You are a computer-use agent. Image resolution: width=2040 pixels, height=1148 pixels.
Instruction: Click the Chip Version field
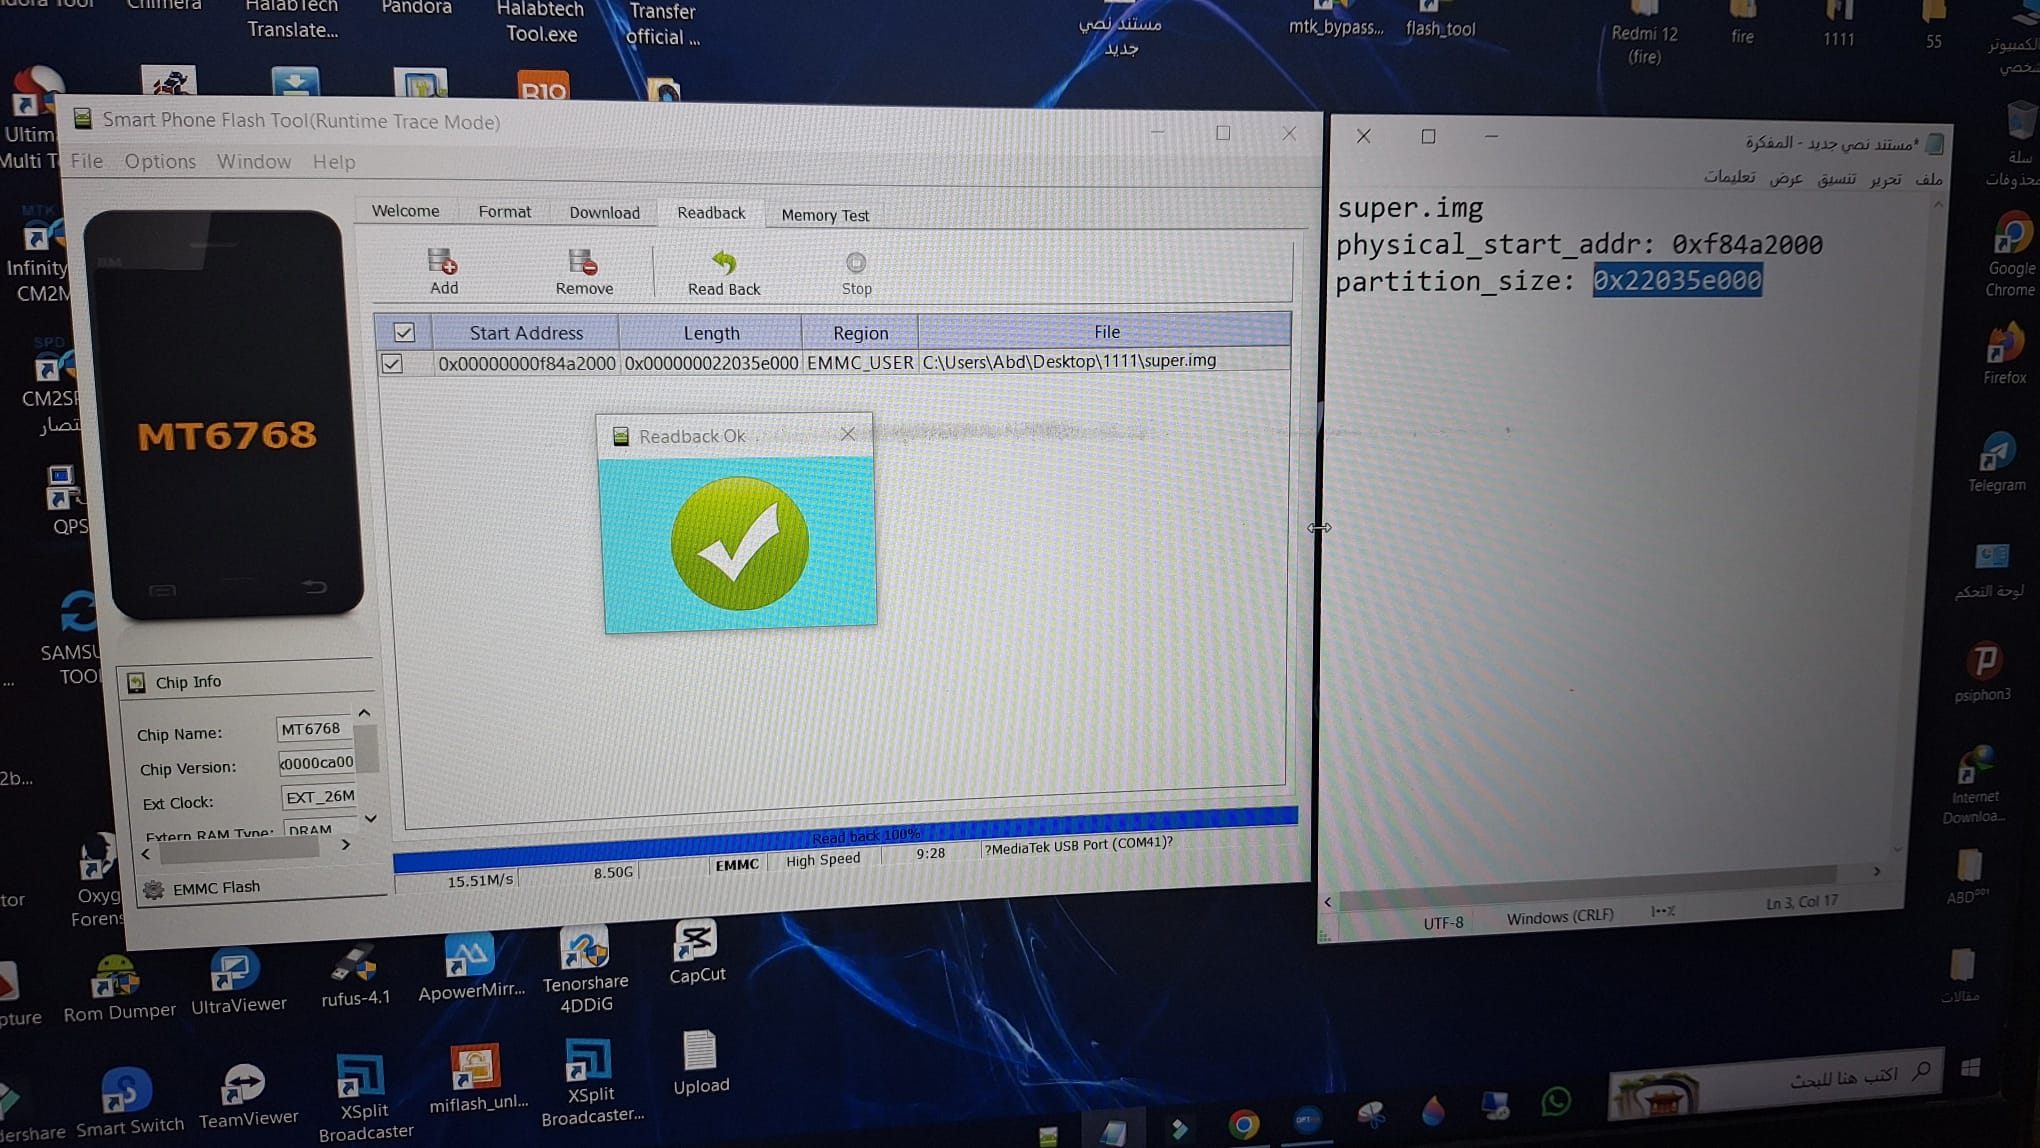click(x=316, y=763)
